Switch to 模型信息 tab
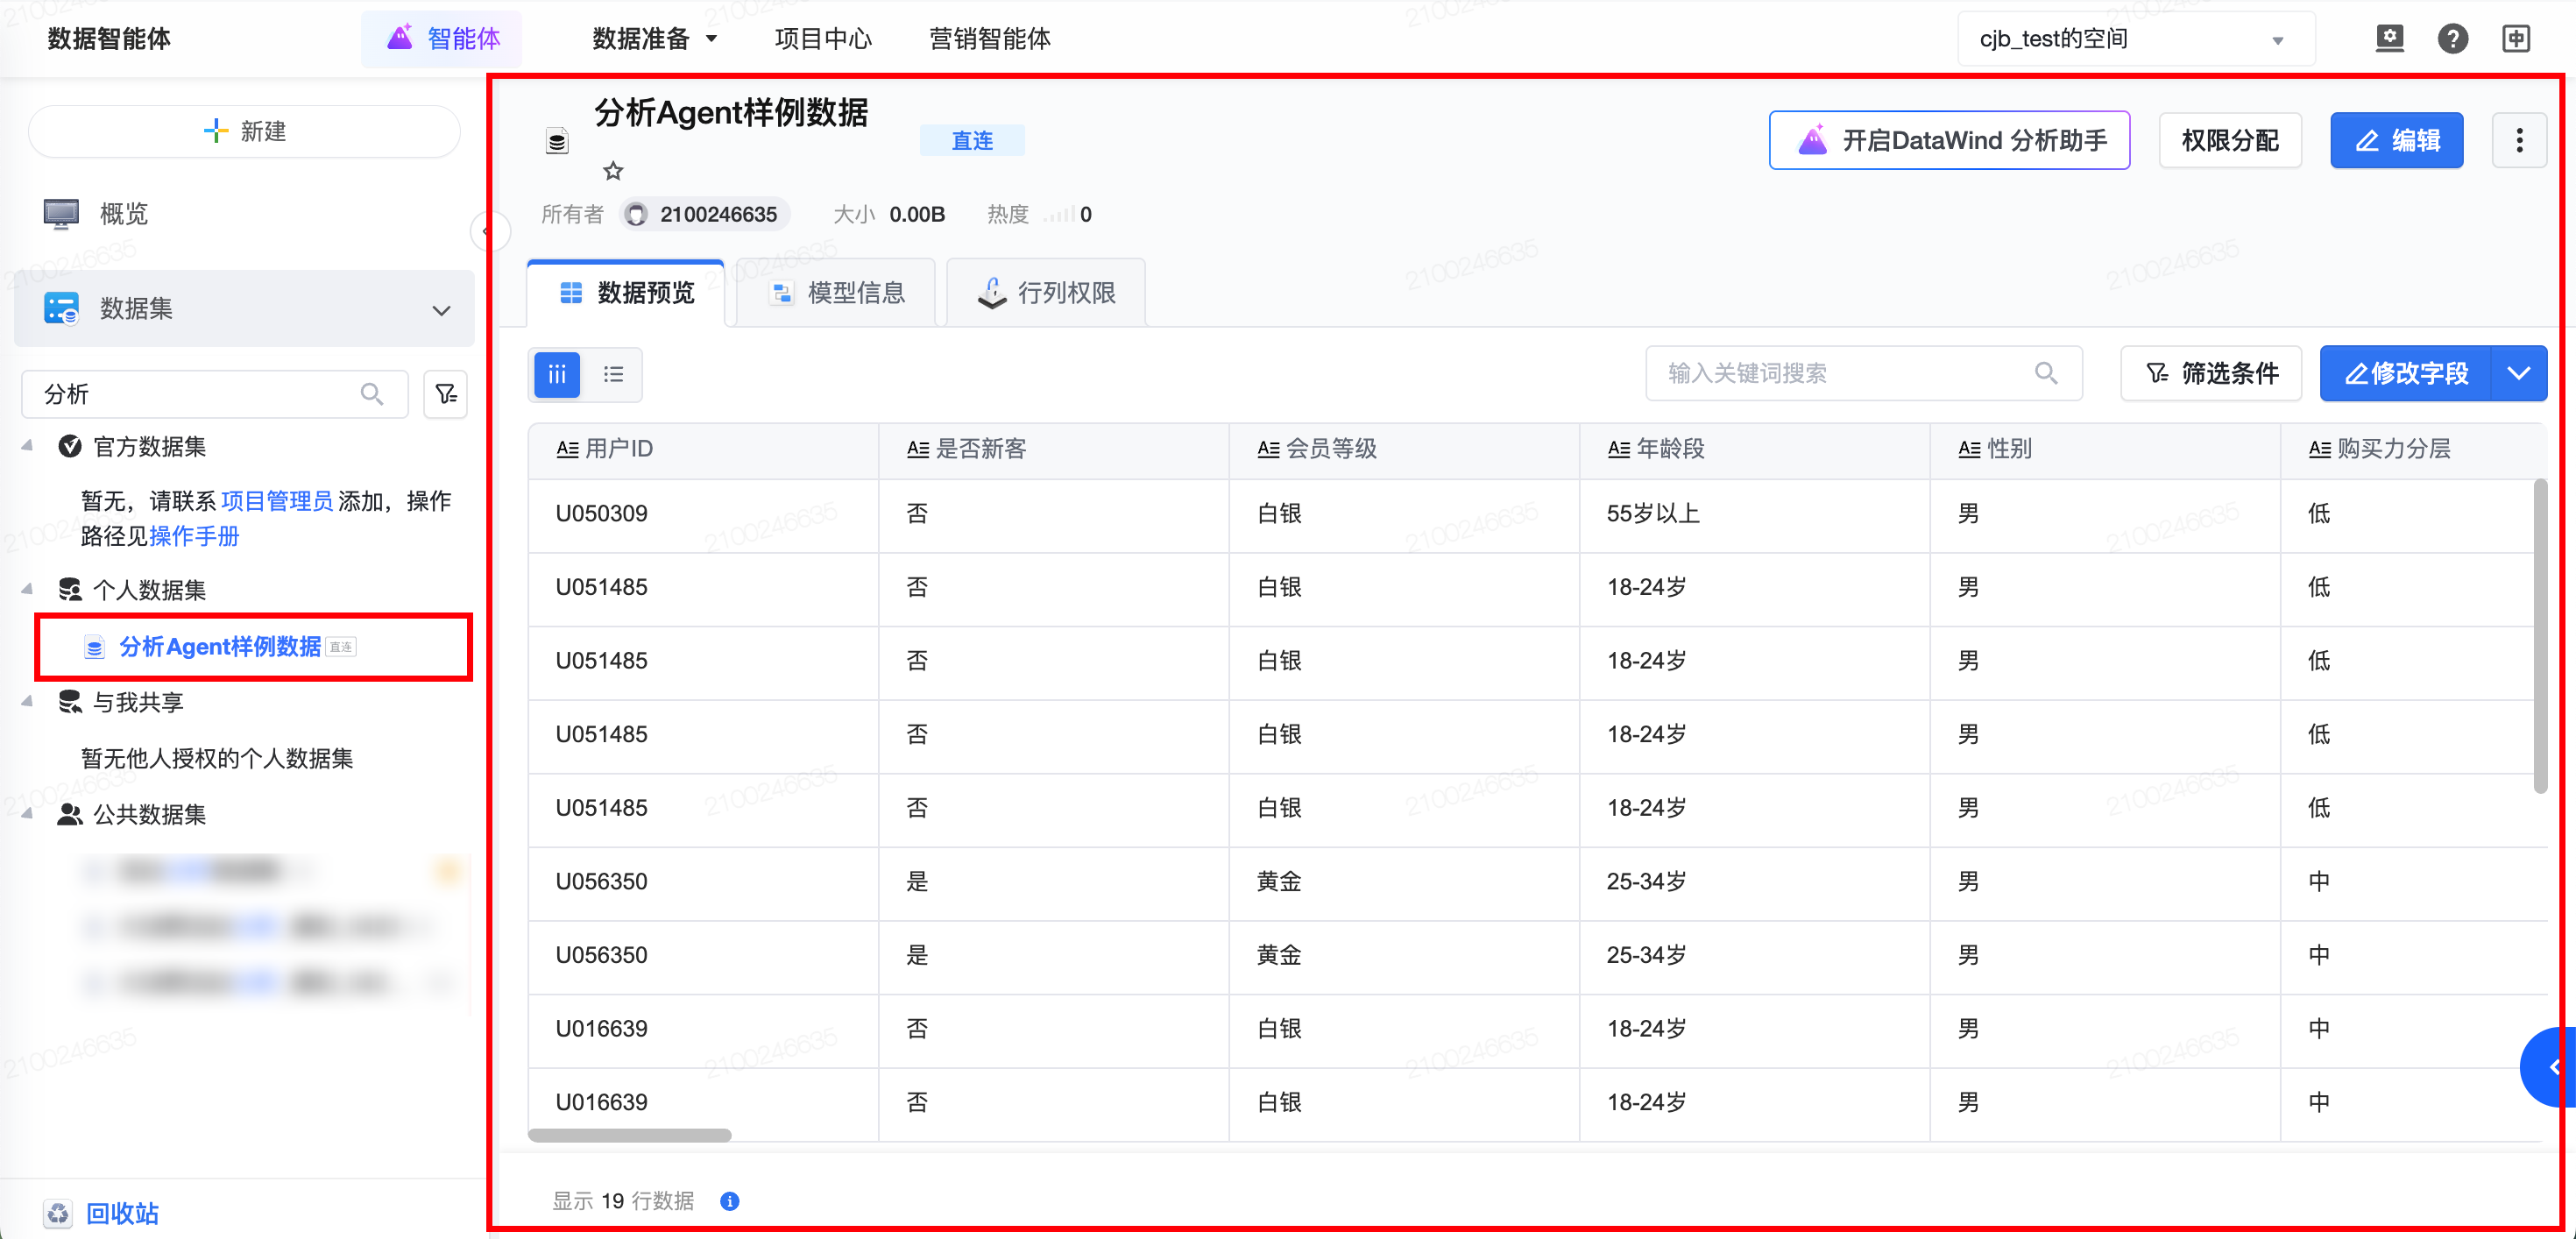The height and width of the screenshot is (1239, 2576). tap(836, 293)
